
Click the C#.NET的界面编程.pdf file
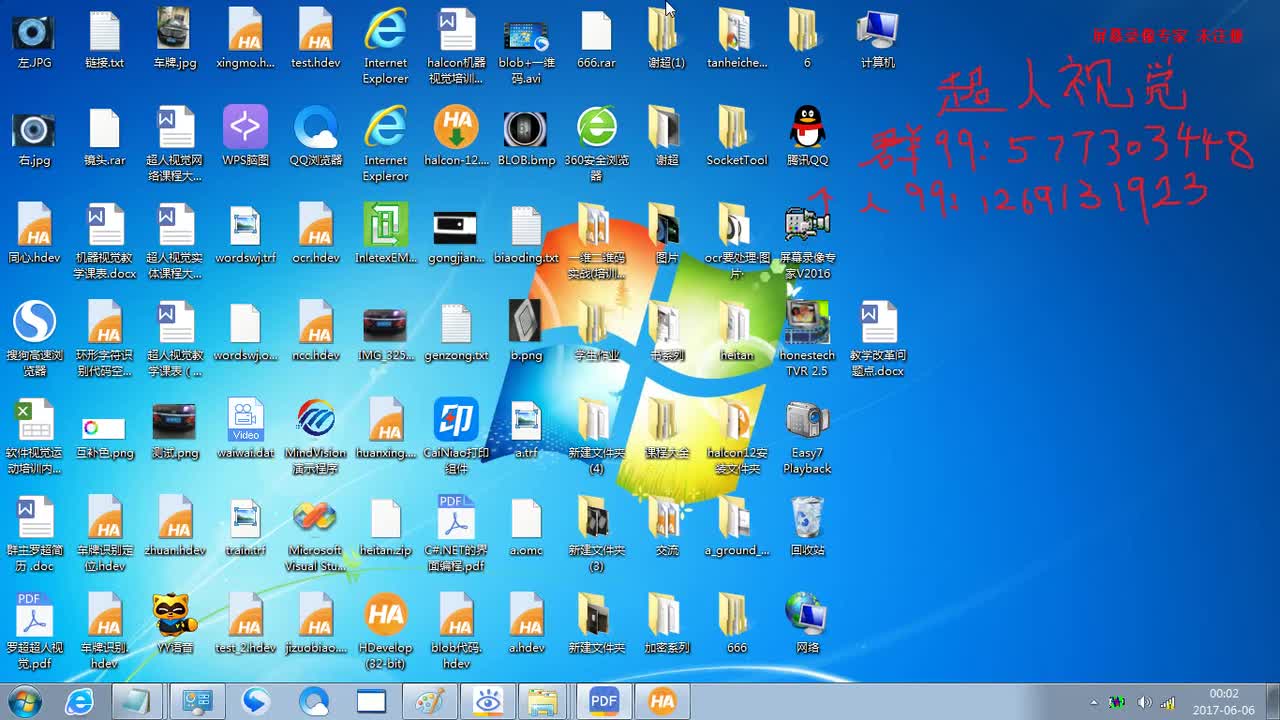[456, 534]
